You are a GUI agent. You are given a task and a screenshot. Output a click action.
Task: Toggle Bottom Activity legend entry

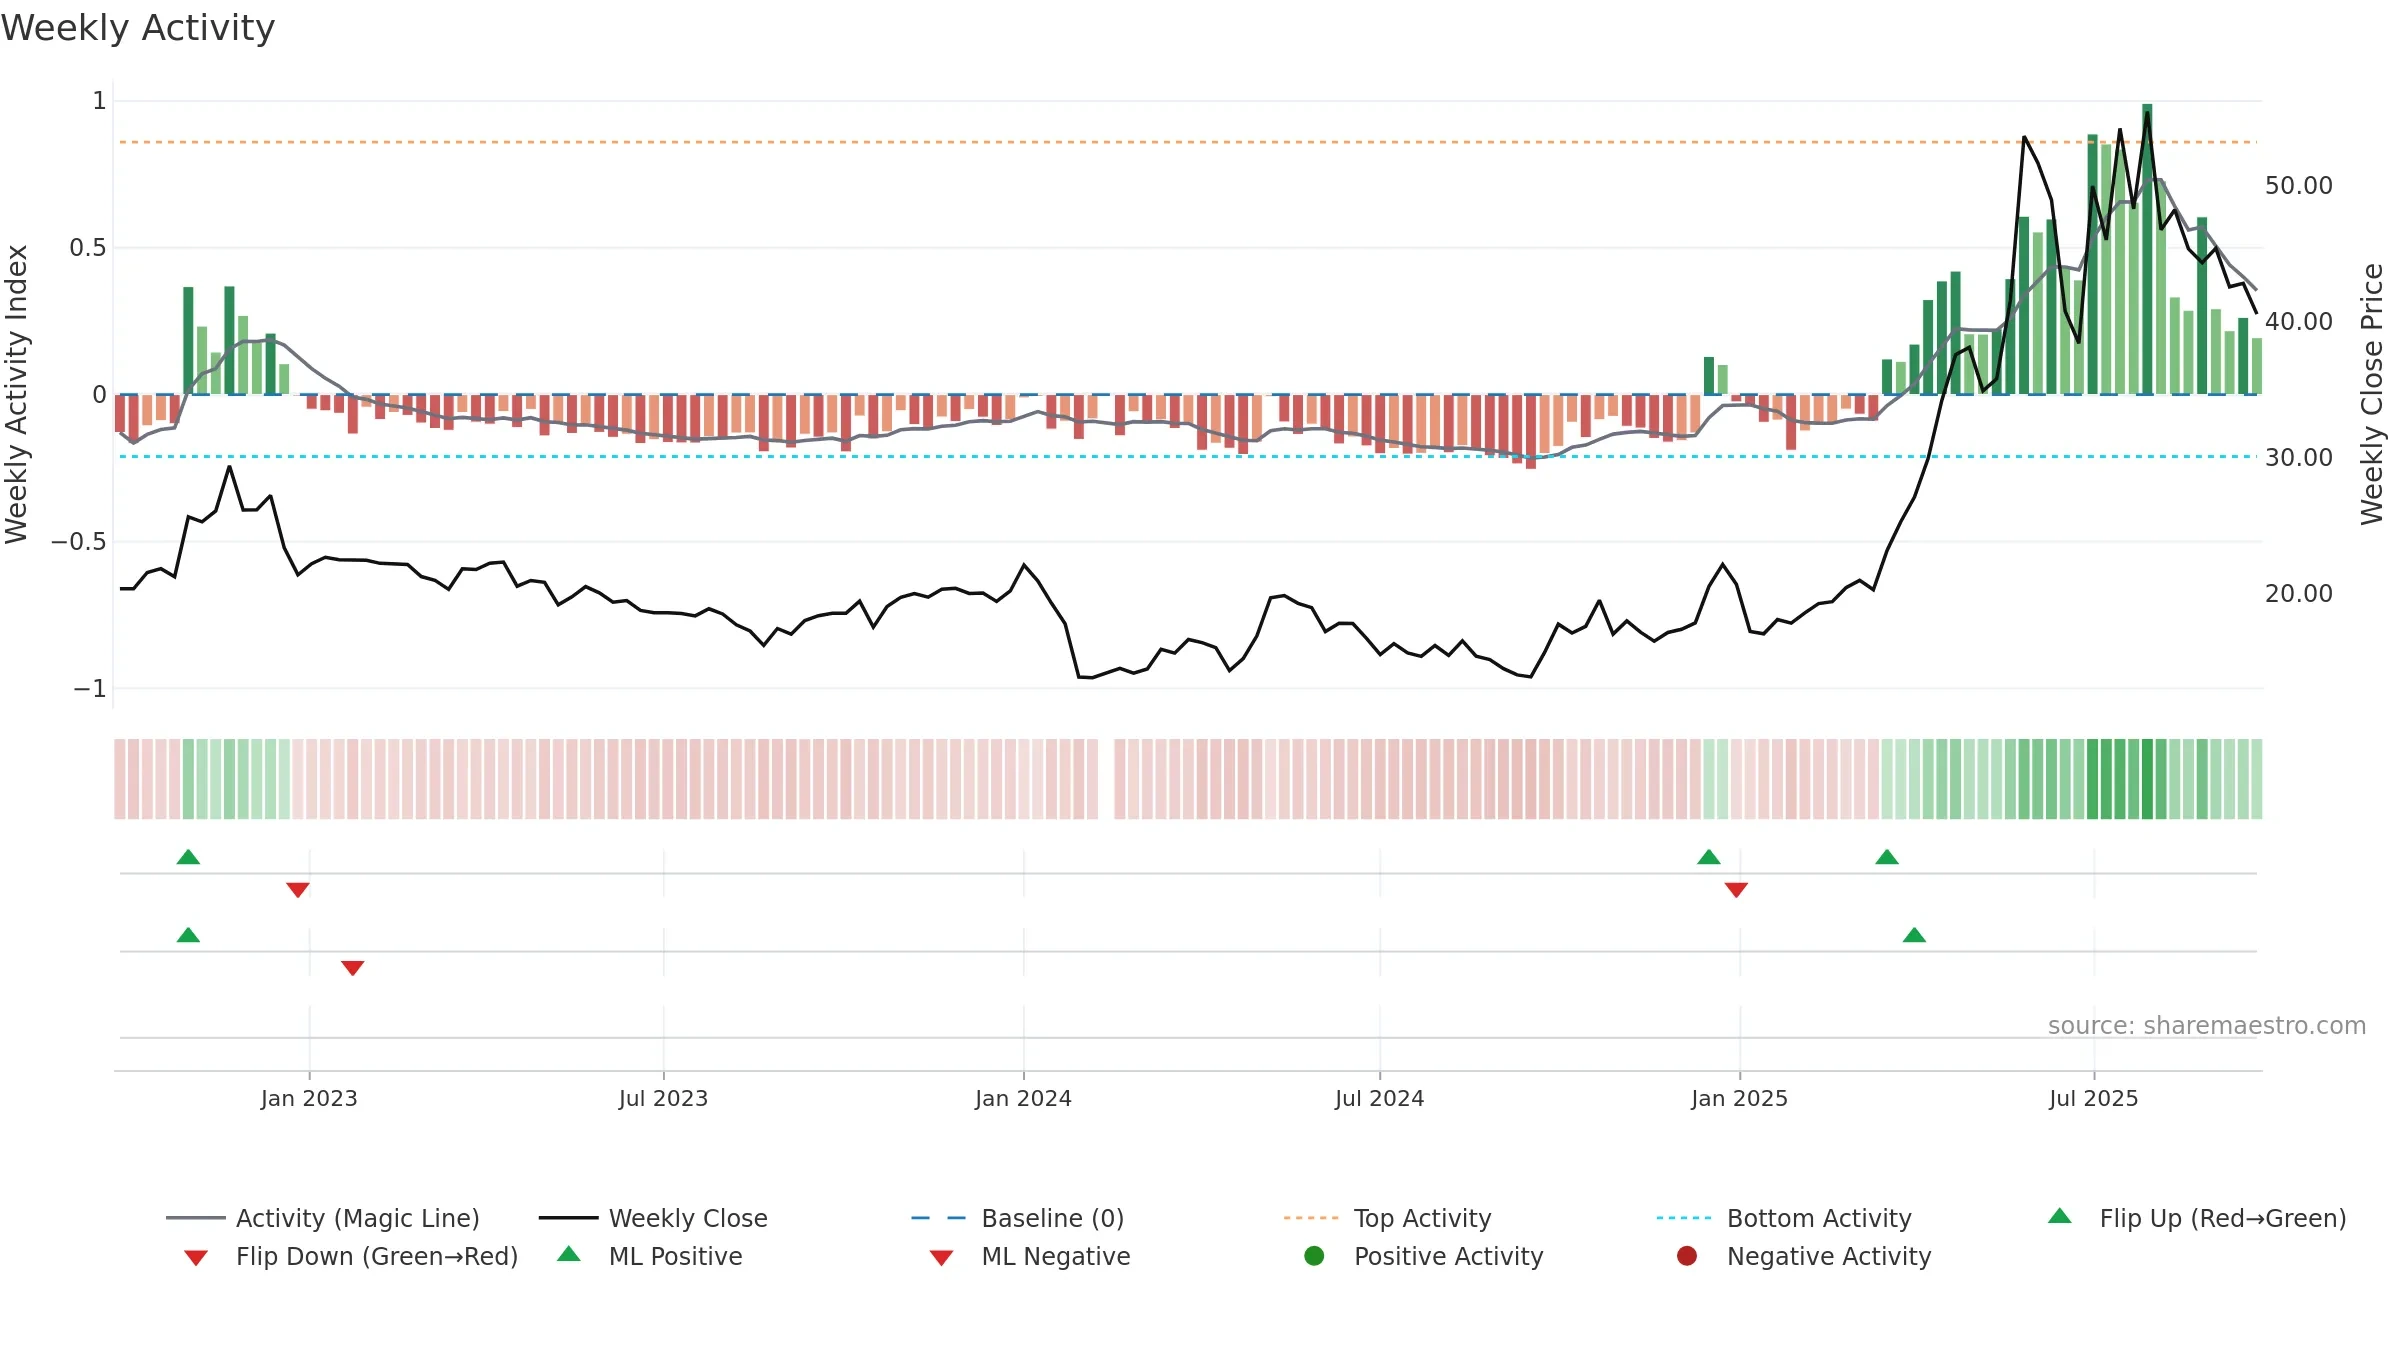1784,1218
